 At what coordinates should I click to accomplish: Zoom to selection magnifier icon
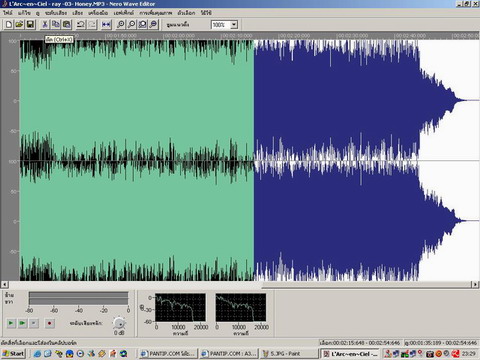(x=143, y=24)
